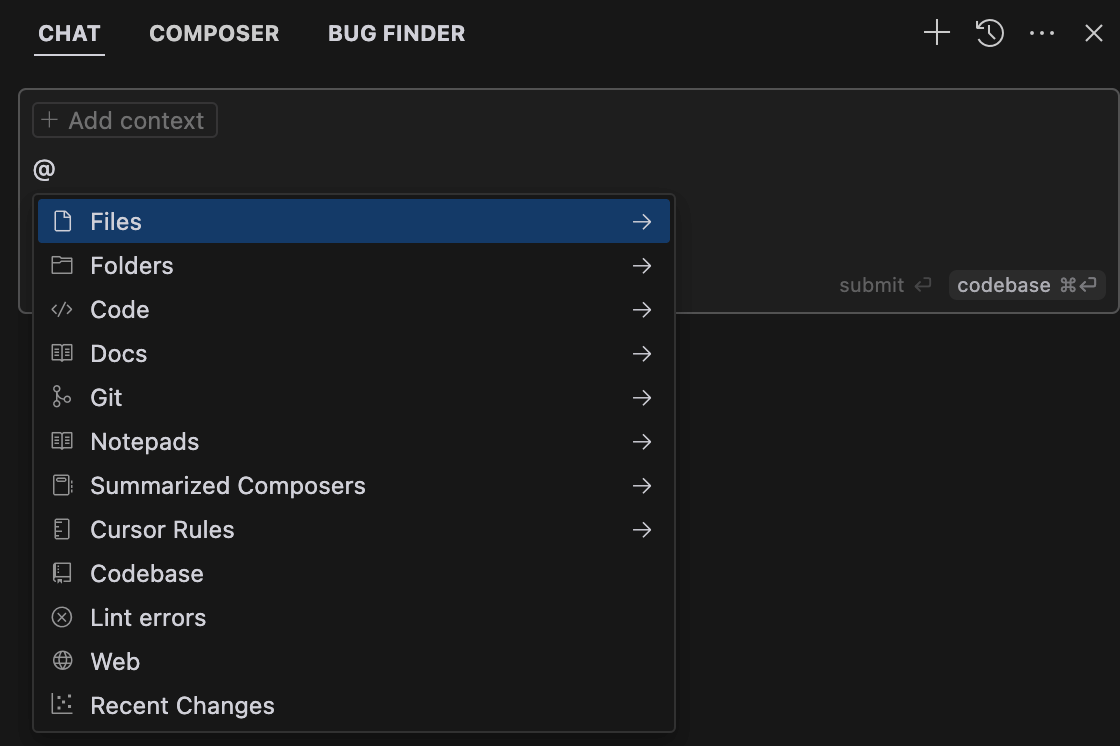Screen dimensions: 1120x746
Task: Choose Cursor Rules from the menu
Action: [162, 529]
